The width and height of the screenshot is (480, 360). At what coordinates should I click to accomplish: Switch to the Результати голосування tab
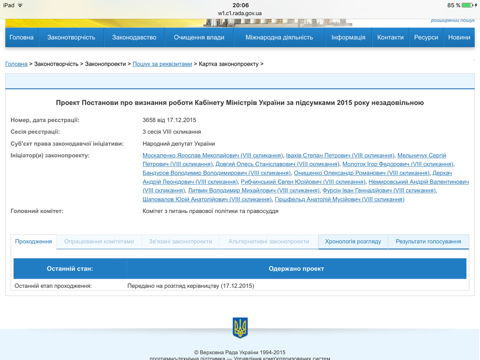coord(428,241)
